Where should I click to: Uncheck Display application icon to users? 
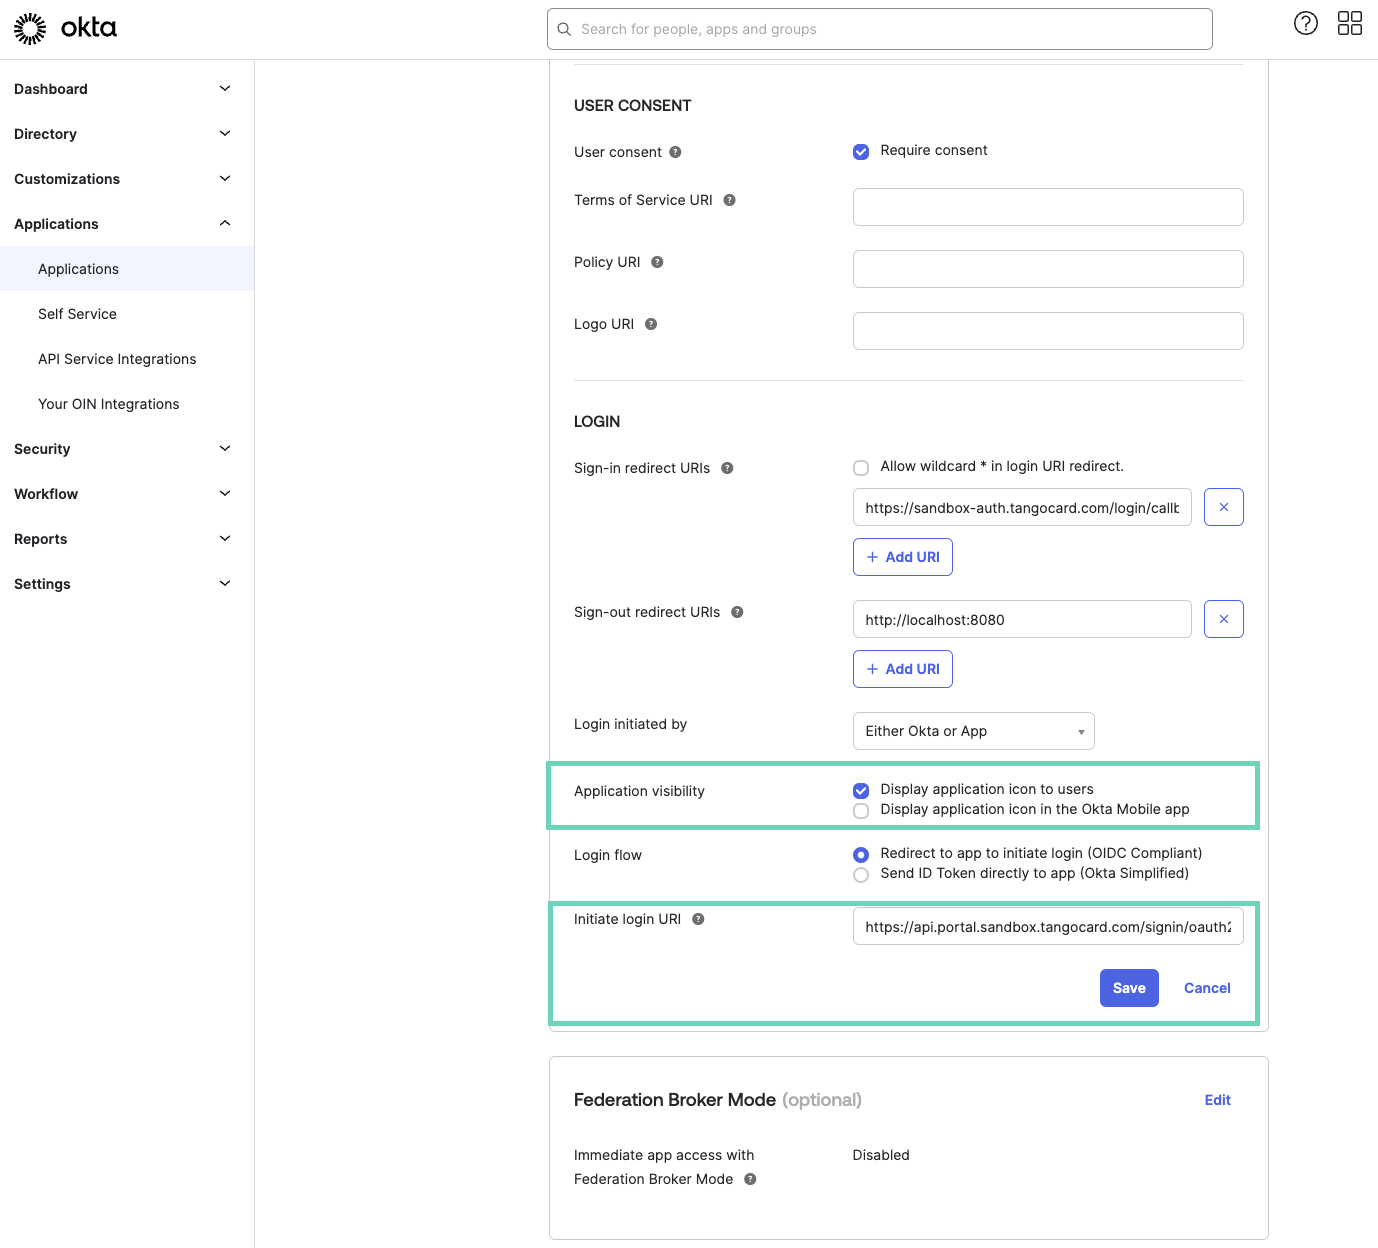pos(861,791)
